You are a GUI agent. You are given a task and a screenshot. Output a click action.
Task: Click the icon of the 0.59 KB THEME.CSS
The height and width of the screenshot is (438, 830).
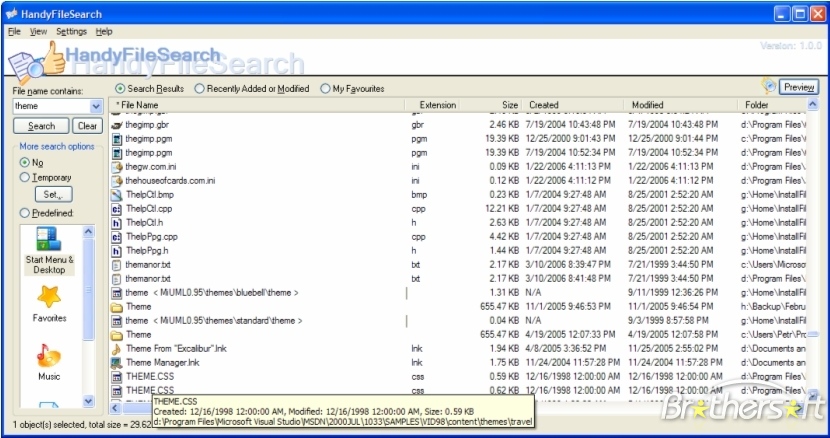tap(116, 377)
